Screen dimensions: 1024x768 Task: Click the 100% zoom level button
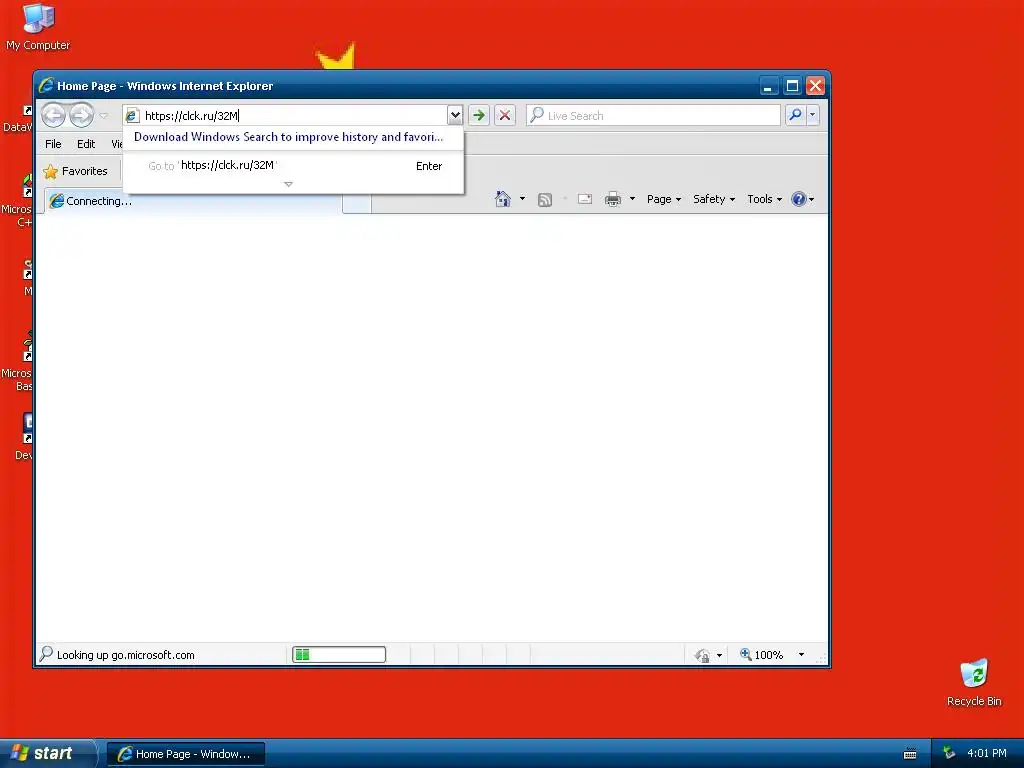tap(761, 654)
